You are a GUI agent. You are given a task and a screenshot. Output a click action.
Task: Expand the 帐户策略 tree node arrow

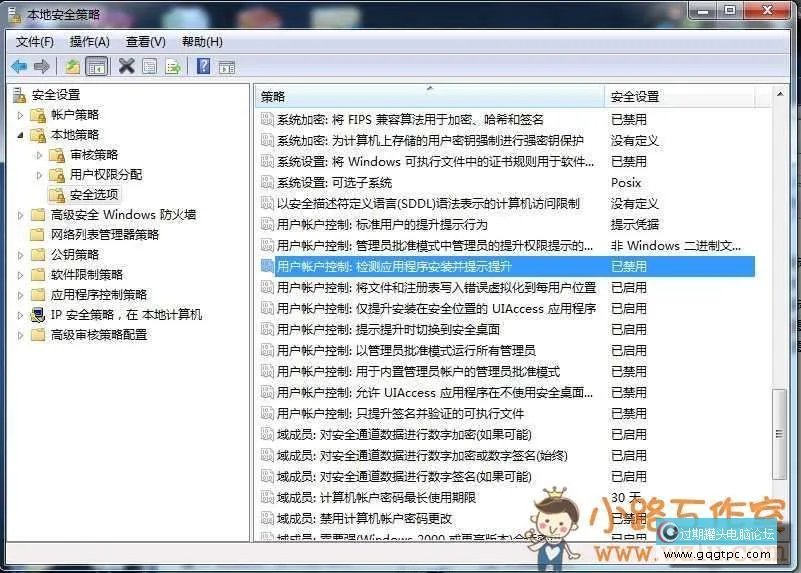[20, 115]
